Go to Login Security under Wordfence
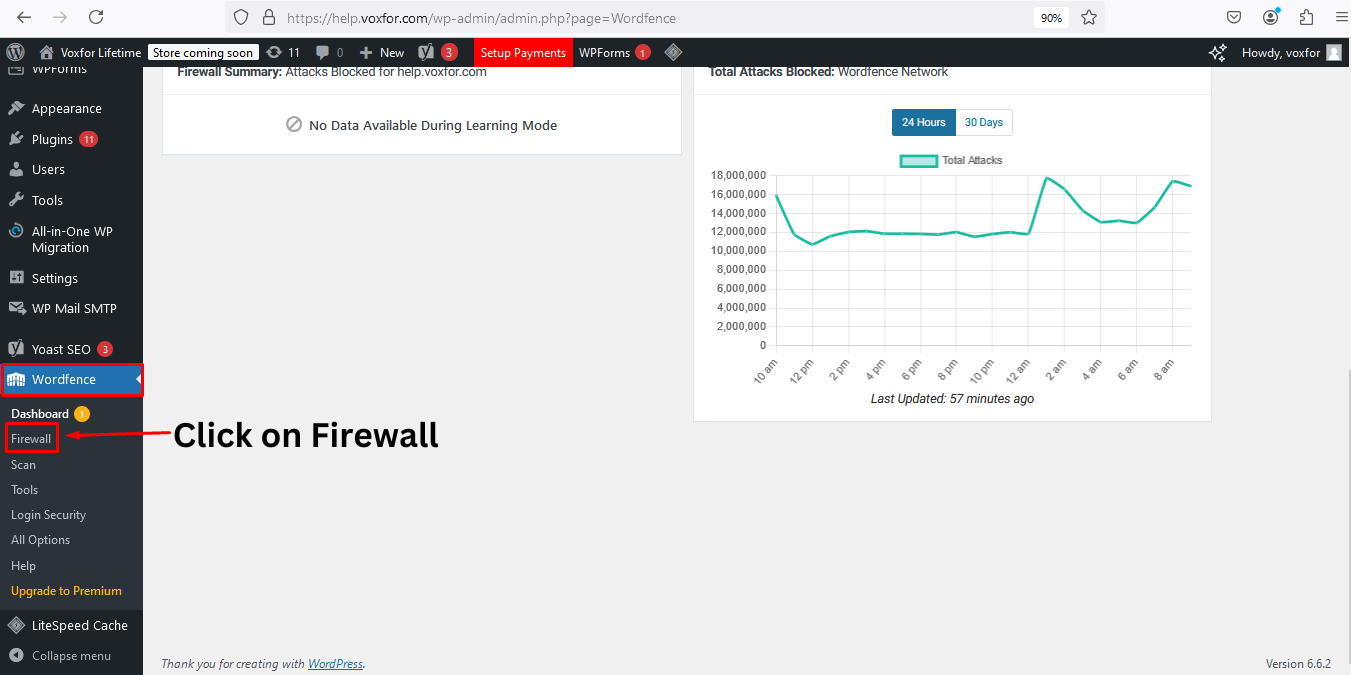Screen dimensions: 1351x675 48,514
